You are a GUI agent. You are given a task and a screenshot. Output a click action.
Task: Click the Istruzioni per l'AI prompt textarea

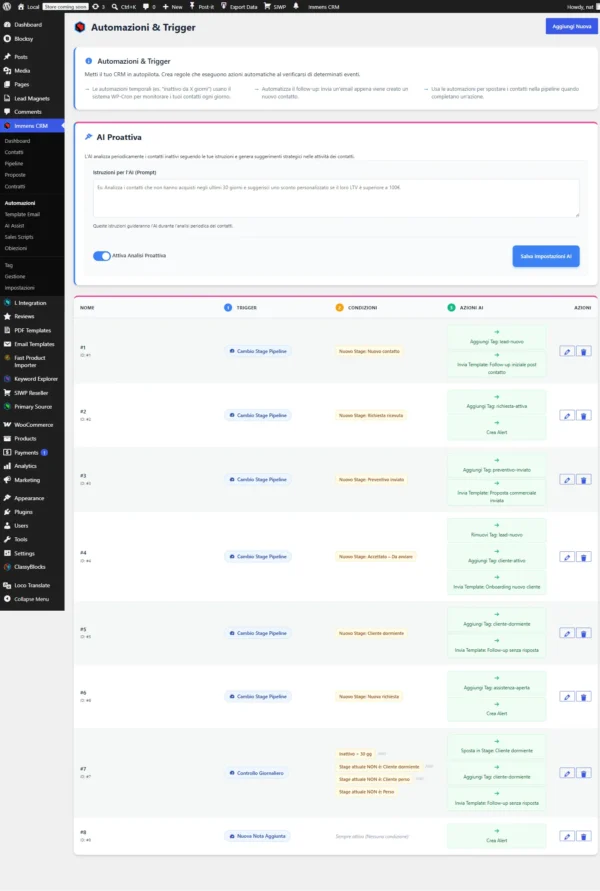click(x=336, y=198)
